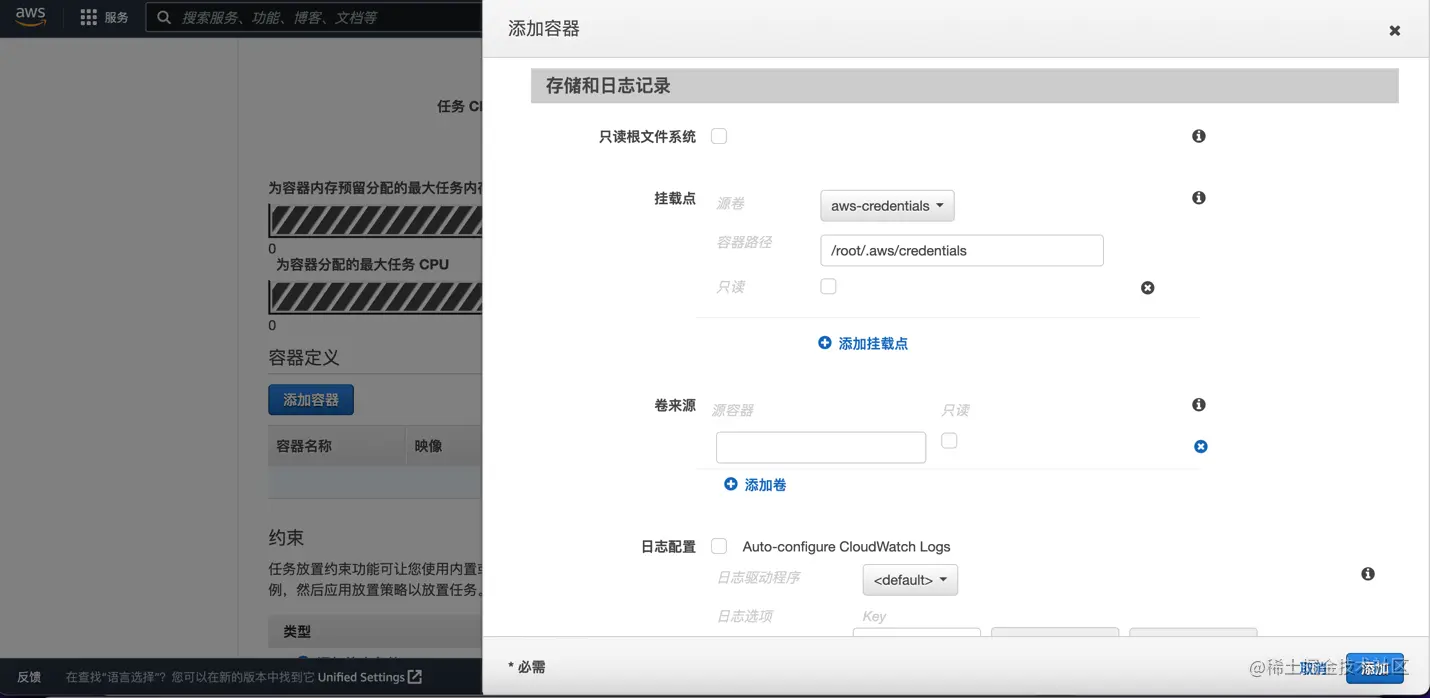This screenshot has height=698, width=1430.
Task: Click plus icon next to add volume
Action: click(731, 484)
